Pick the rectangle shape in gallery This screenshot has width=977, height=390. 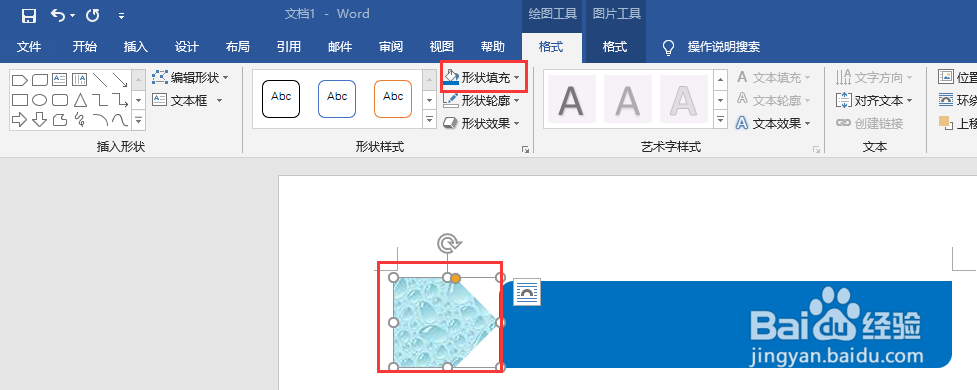point(20,100)
